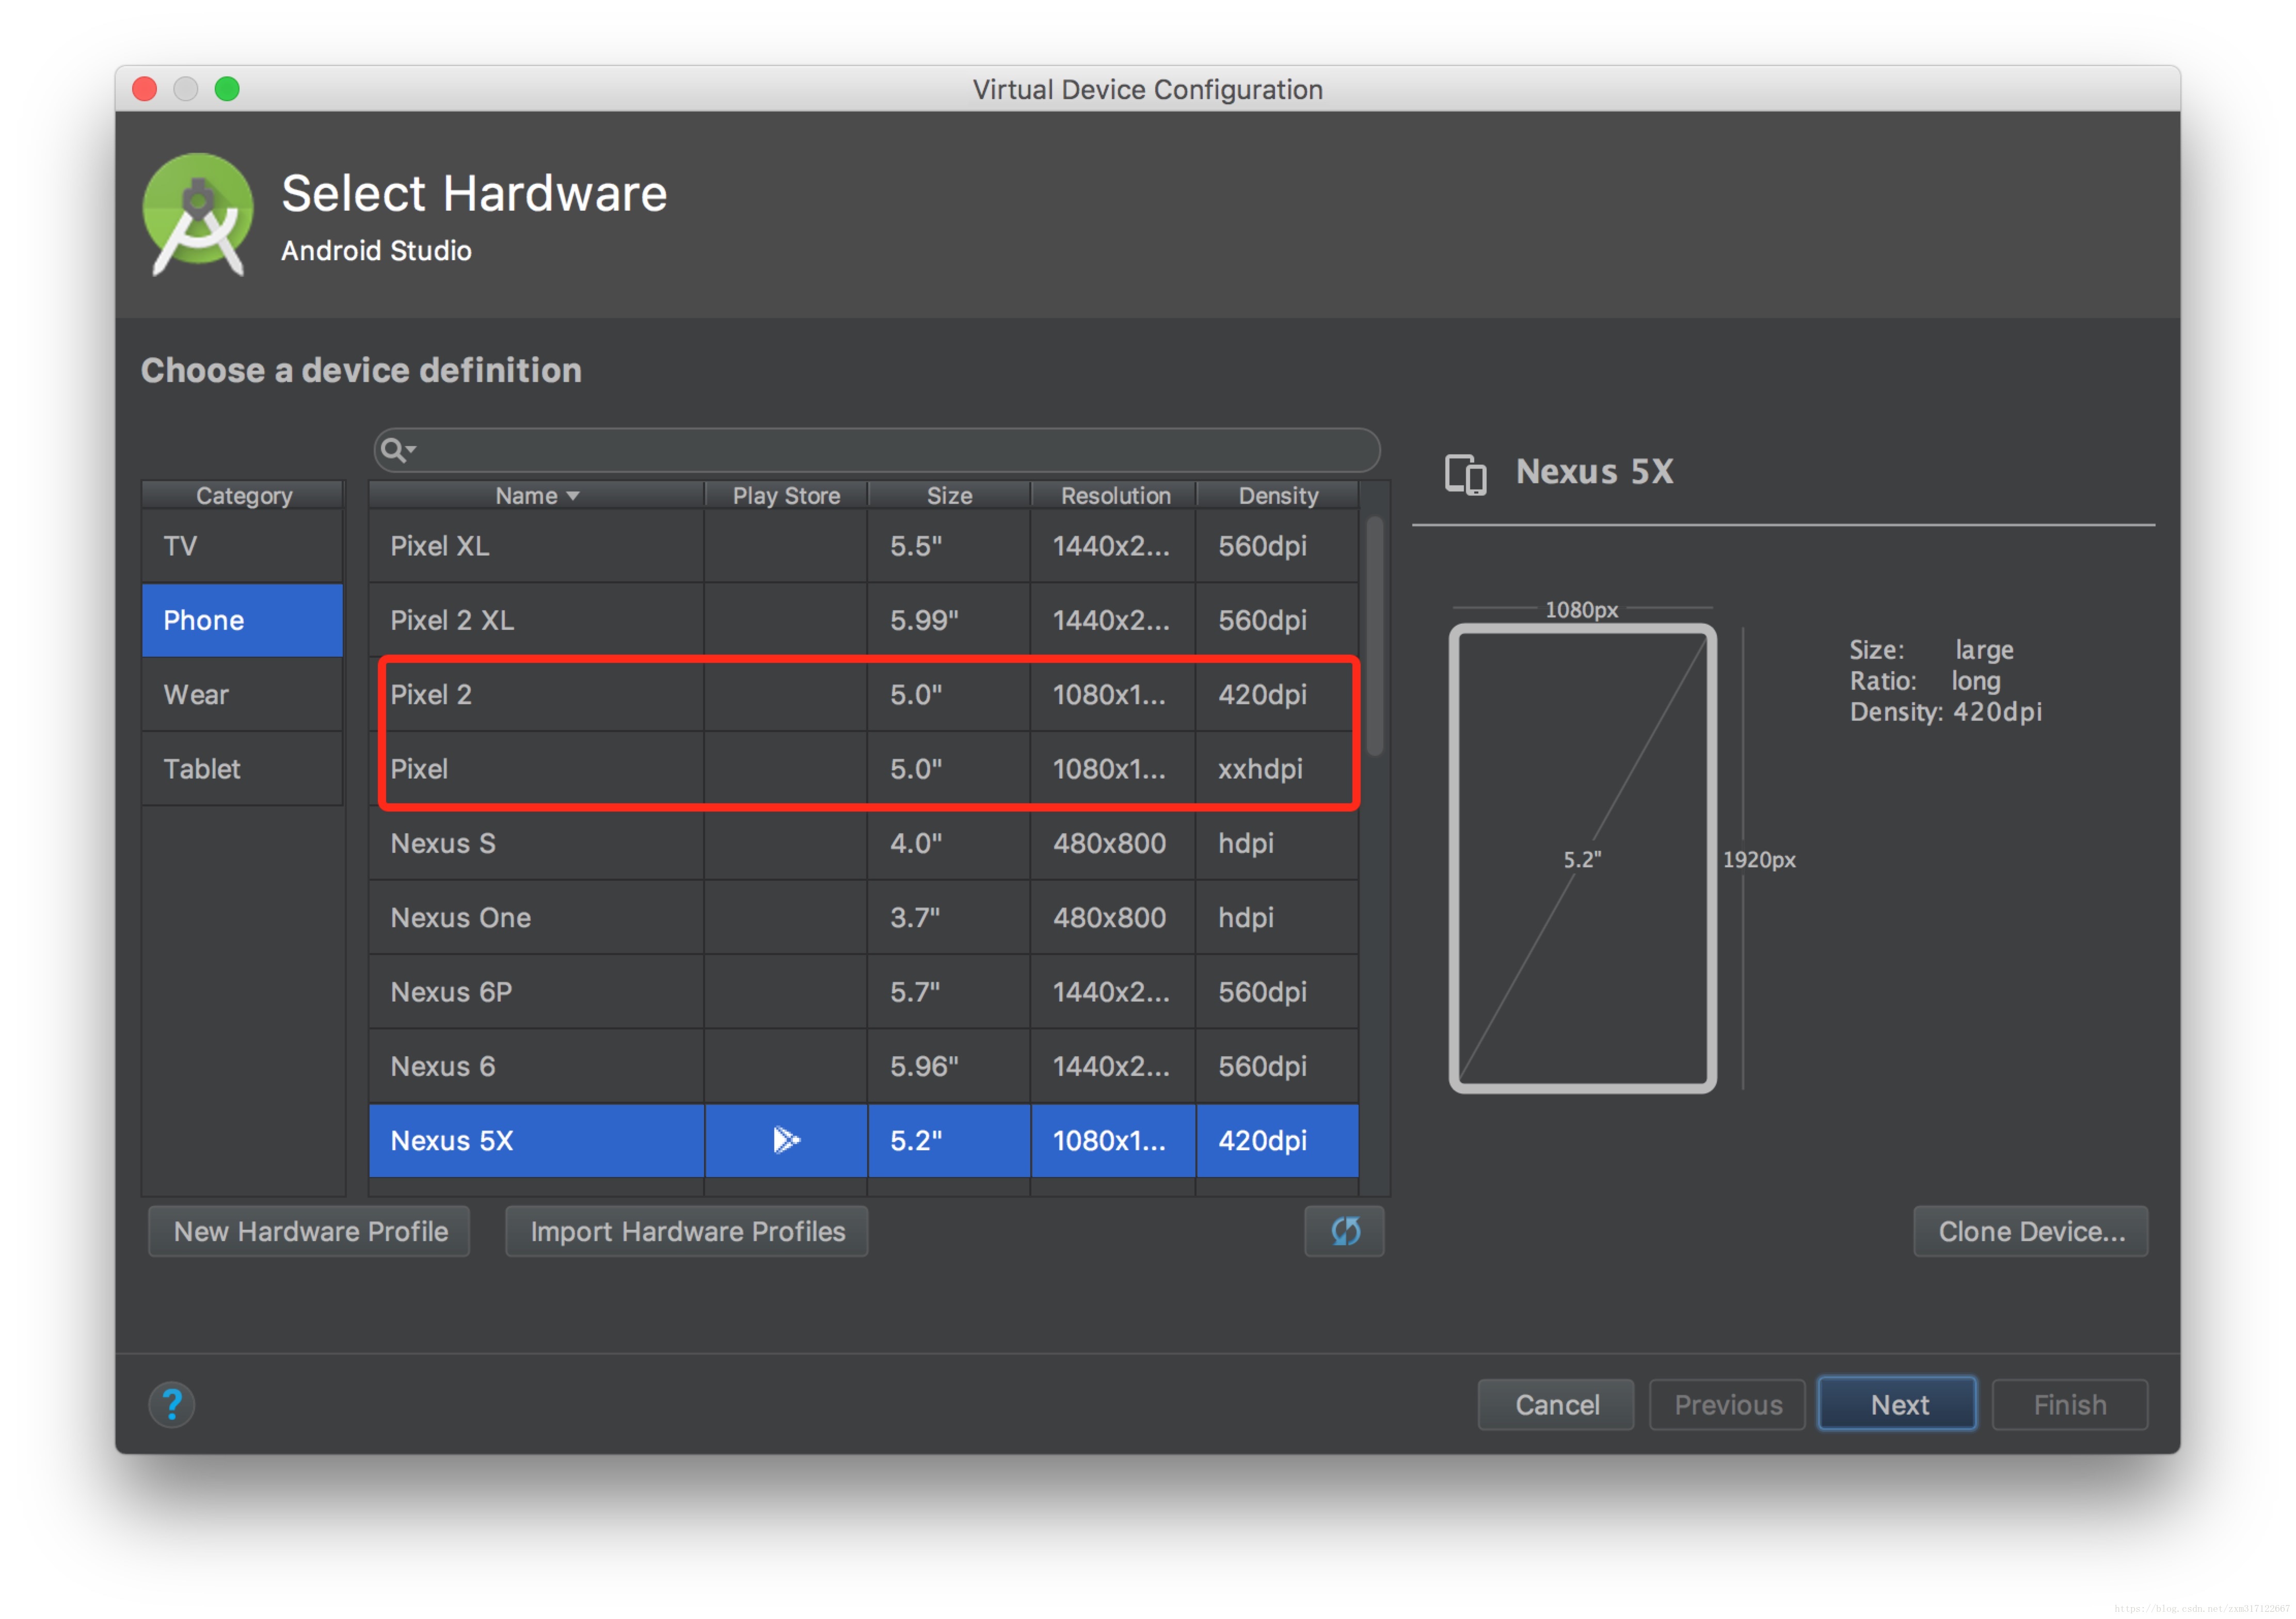
Task: Open New Hardware Profile
Action: (310, 1231)
